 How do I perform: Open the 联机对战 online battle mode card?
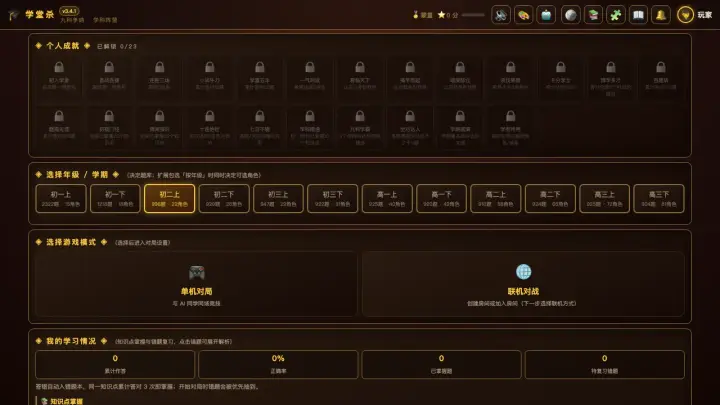(523, 284)
